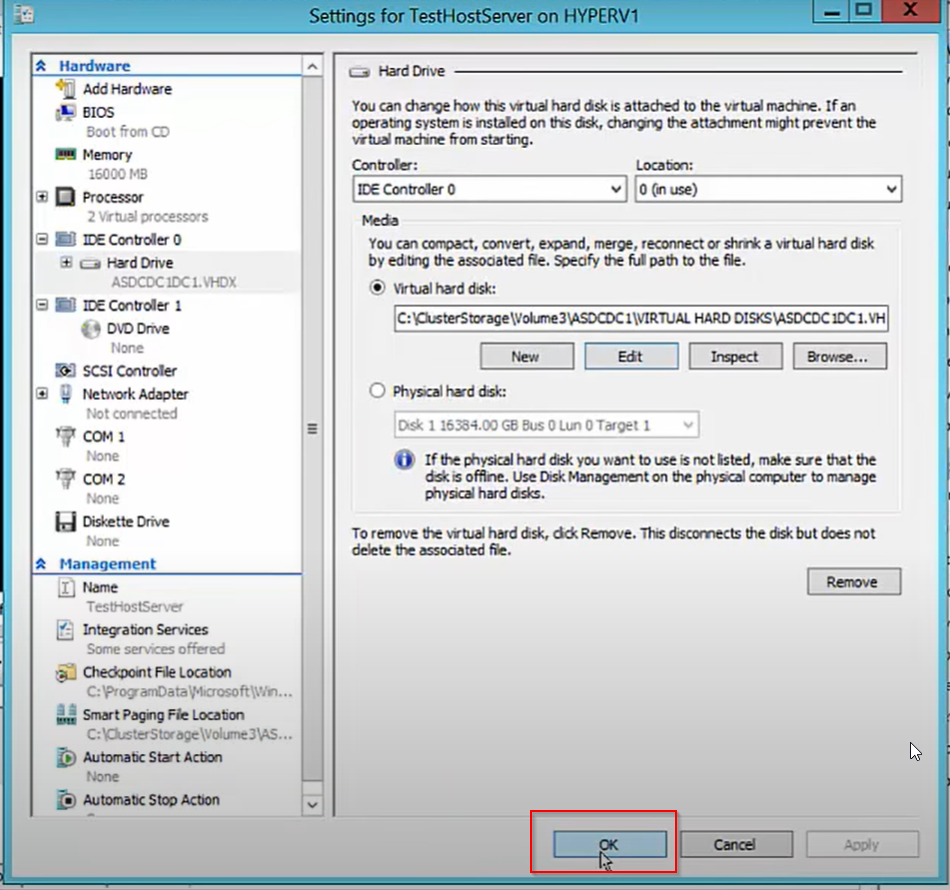Click the 2 Virtual processors text
The height and width of the screenshot is (890, 950).
point(147,217)
